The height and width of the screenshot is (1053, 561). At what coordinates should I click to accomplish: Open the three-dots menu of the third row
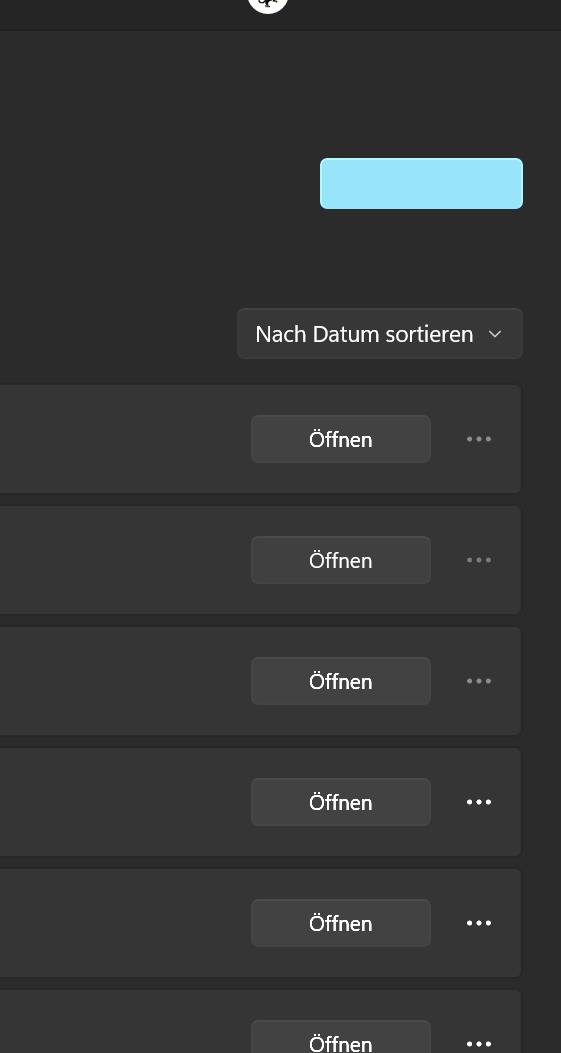click(x=479, y=681)
